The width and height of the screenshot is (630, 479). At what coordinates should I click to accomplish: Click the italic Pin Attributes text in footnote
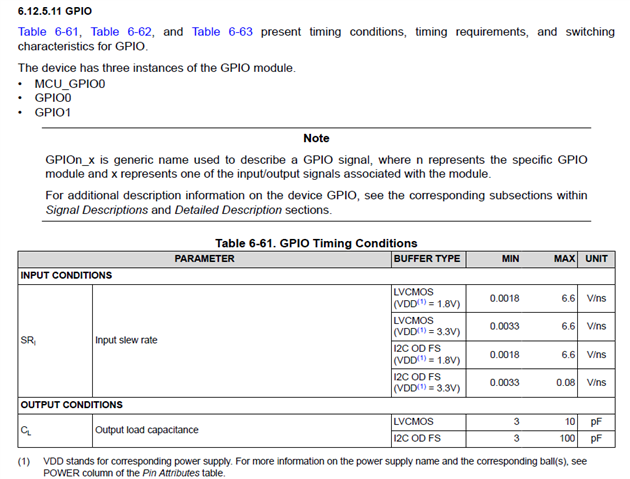tap(171, 473)
